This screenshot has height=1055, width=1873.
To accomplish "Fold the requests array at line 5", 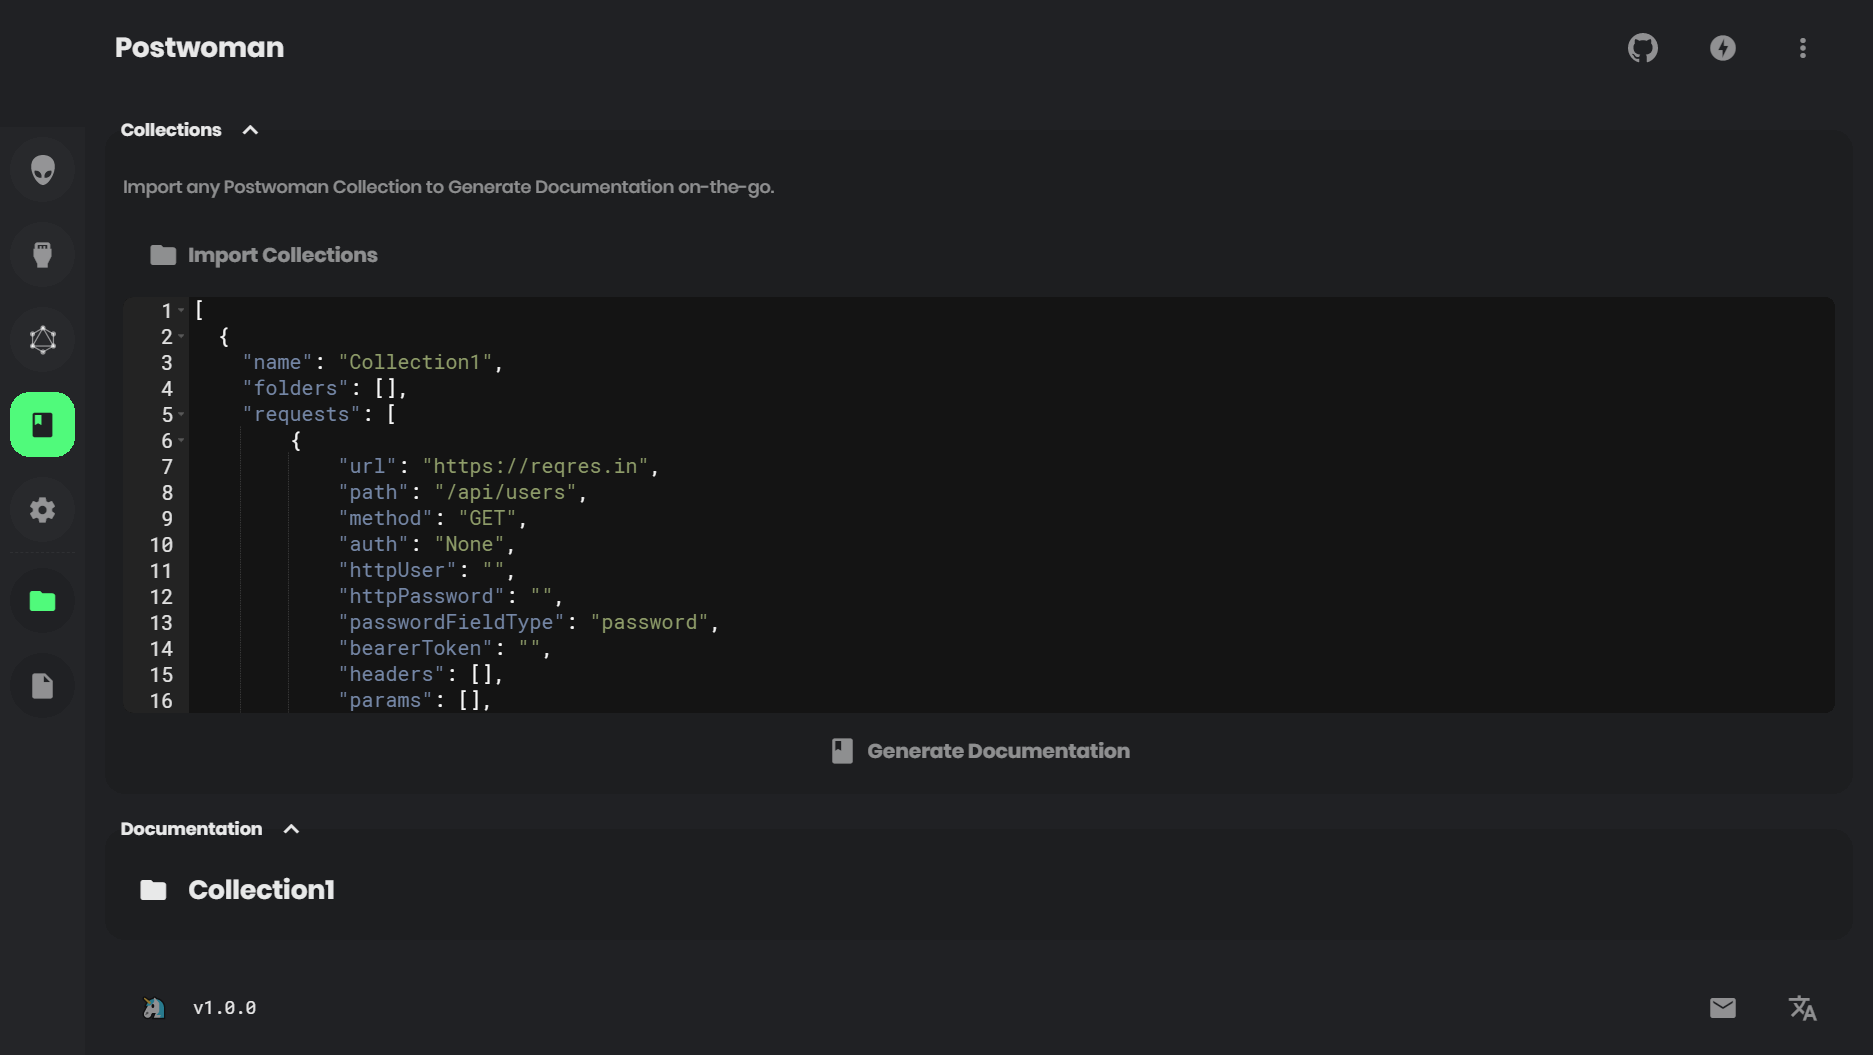I will click(x=181, y=415).
